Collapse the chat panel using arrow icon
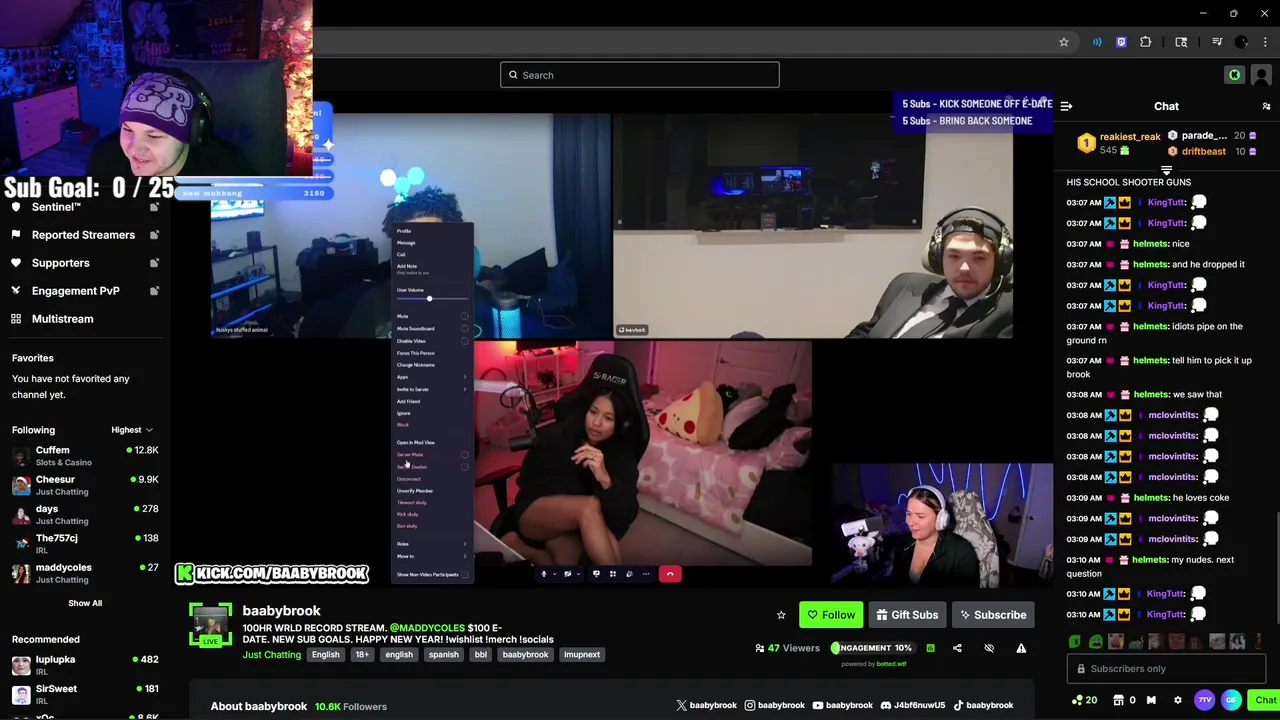Image resolution: width=1280 pixels, height=720 pixels. (x=1066, y=106)
